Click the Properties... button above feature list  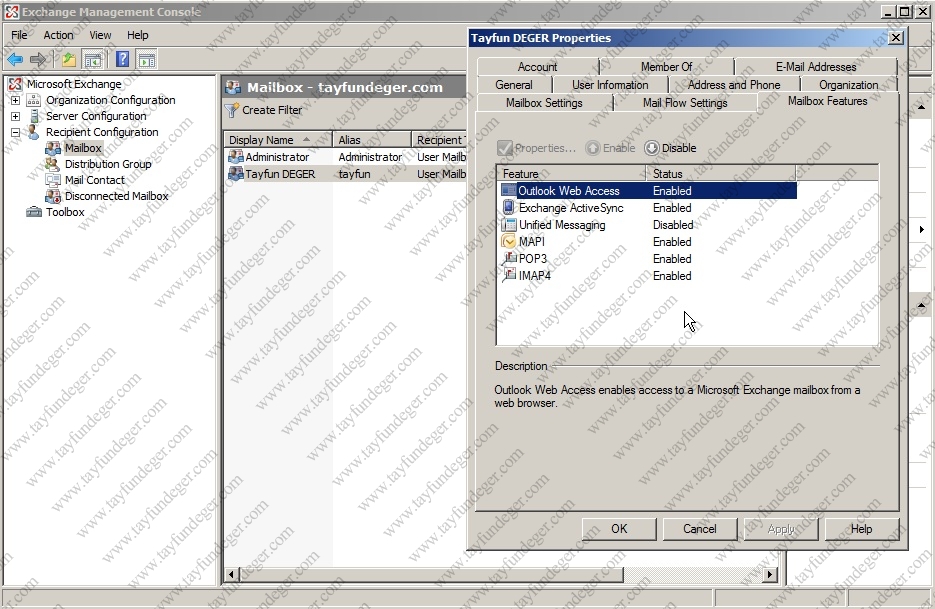pyautogui.click(x=537, y=148)
